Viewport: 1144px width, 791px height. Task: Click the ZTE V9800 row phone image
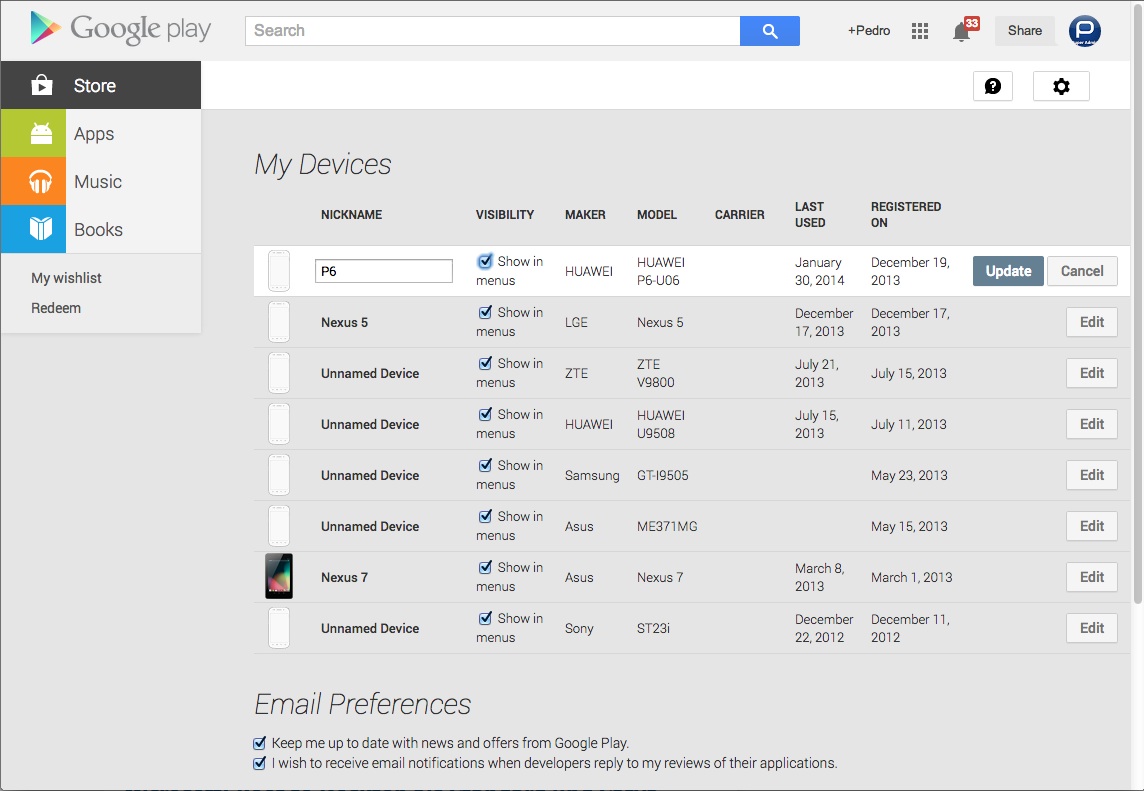click(279, 373)
